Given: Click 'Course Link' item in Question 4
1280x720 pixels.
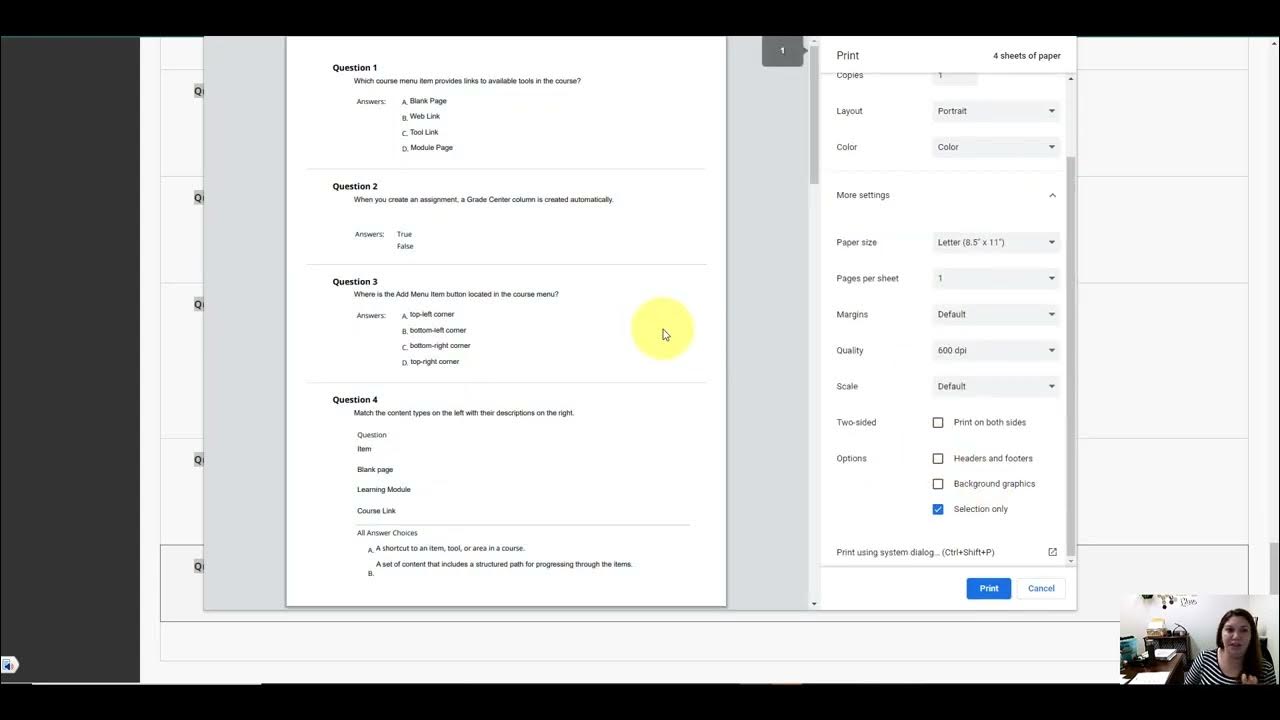Looking at the screenshot, I should [x=376, y=511].
